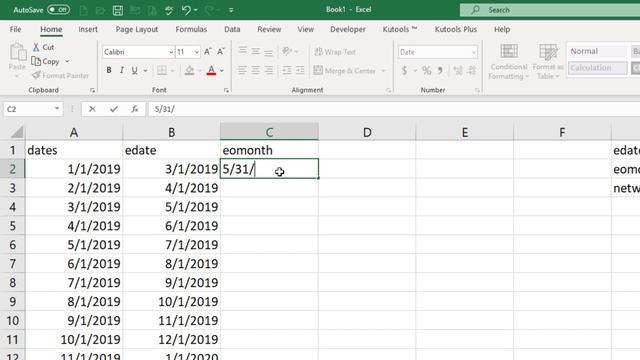Image resolution: width=640 pixels, height=360 pixels.
Task: Toggle Wrap Text
Action: coord(335,52)
